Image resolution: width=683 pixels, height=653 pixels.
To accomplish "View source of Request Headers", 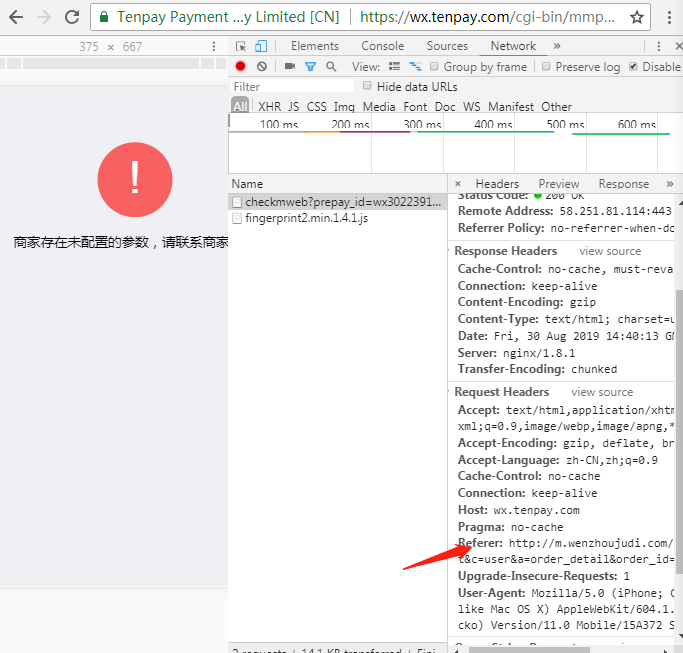I will pyautogui.click(x=602, y=392).
